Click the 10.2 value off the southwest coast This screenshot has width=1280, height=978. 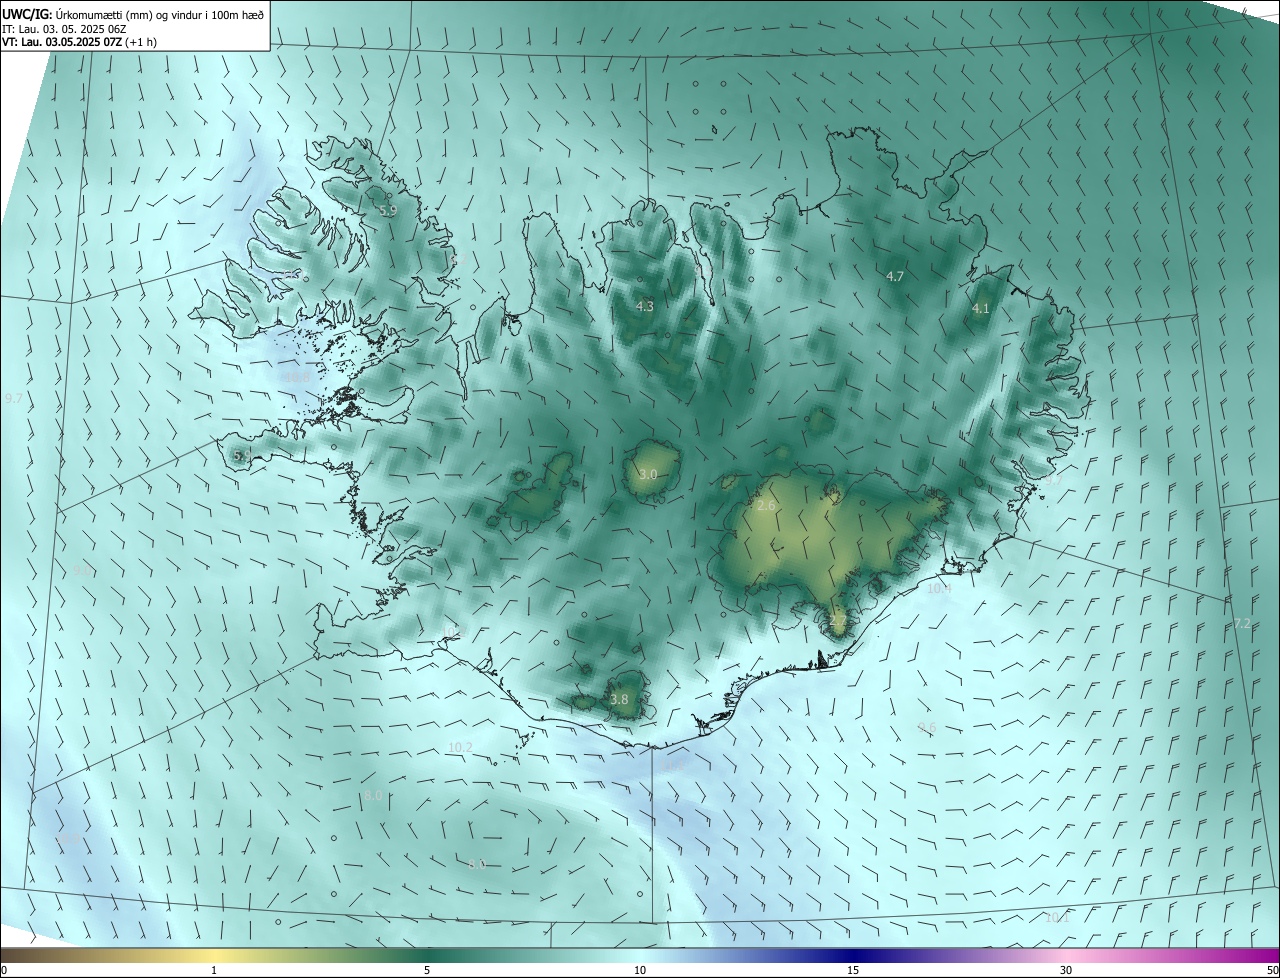pos(460,747)
